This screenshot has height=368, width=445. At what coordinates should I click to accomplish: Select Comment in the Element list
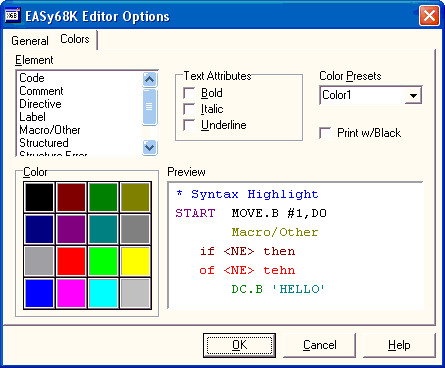(41, 91)
